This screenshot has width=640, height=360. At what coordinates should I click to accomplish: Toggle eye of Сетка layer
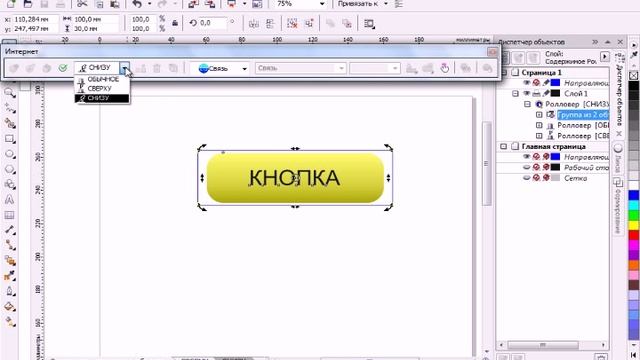coord(527,178)
